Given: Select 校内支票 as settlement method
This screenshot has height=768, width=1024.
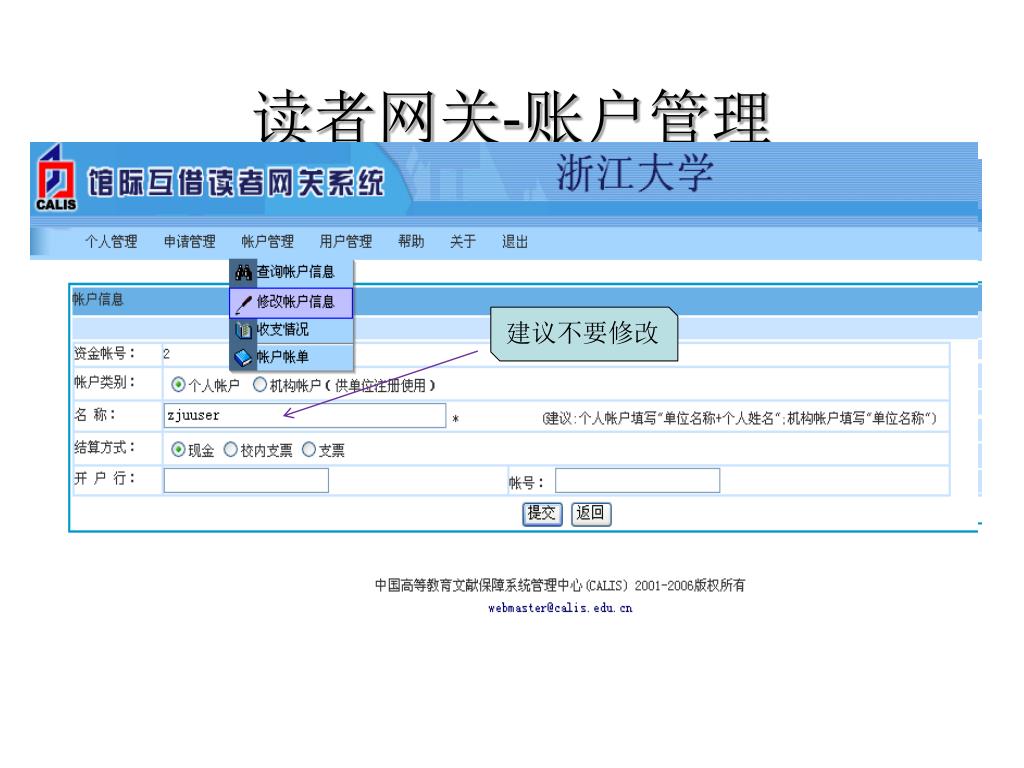Looking at the screenshot, I should 231,449.
